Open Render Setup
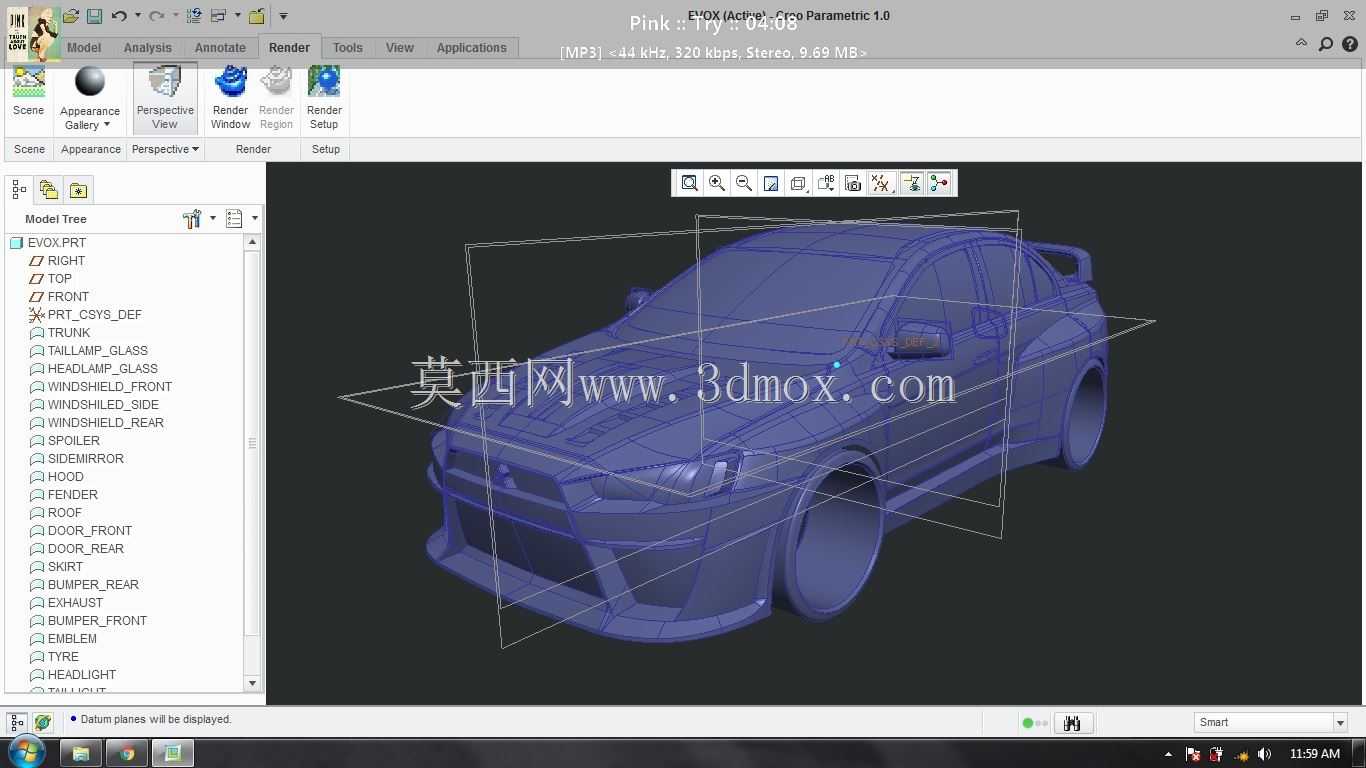Viewport: 1366px width, 768px height. point(324,98)
